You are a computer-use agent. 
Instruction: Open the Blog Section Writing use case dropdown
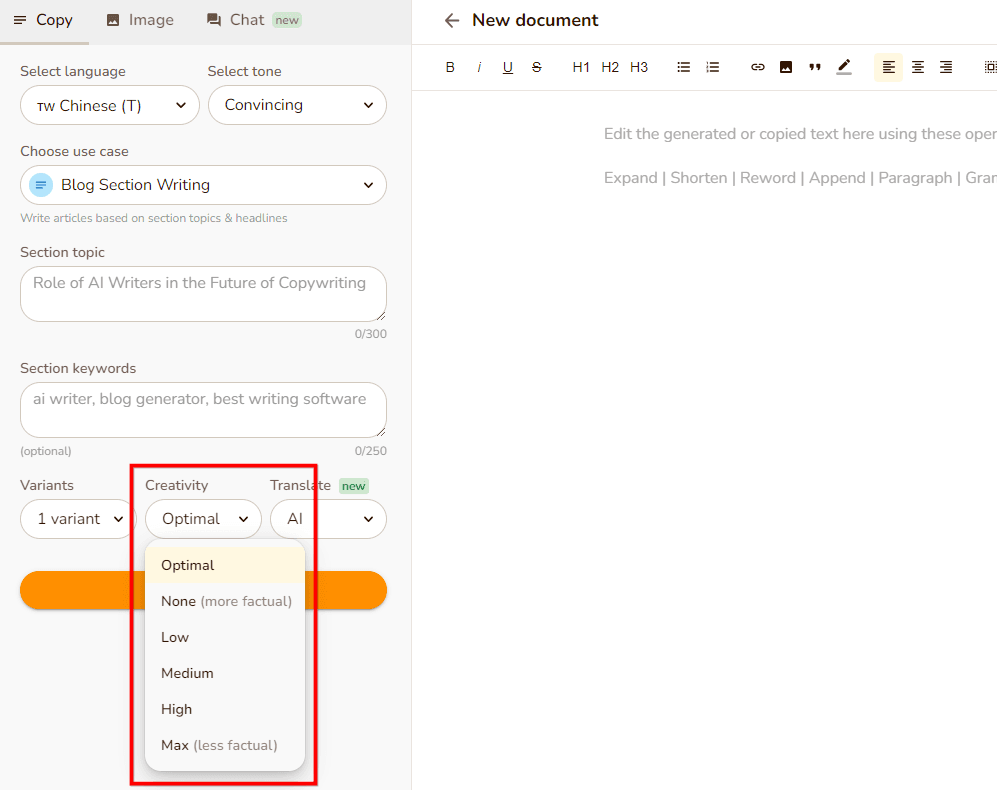[203, 185]
